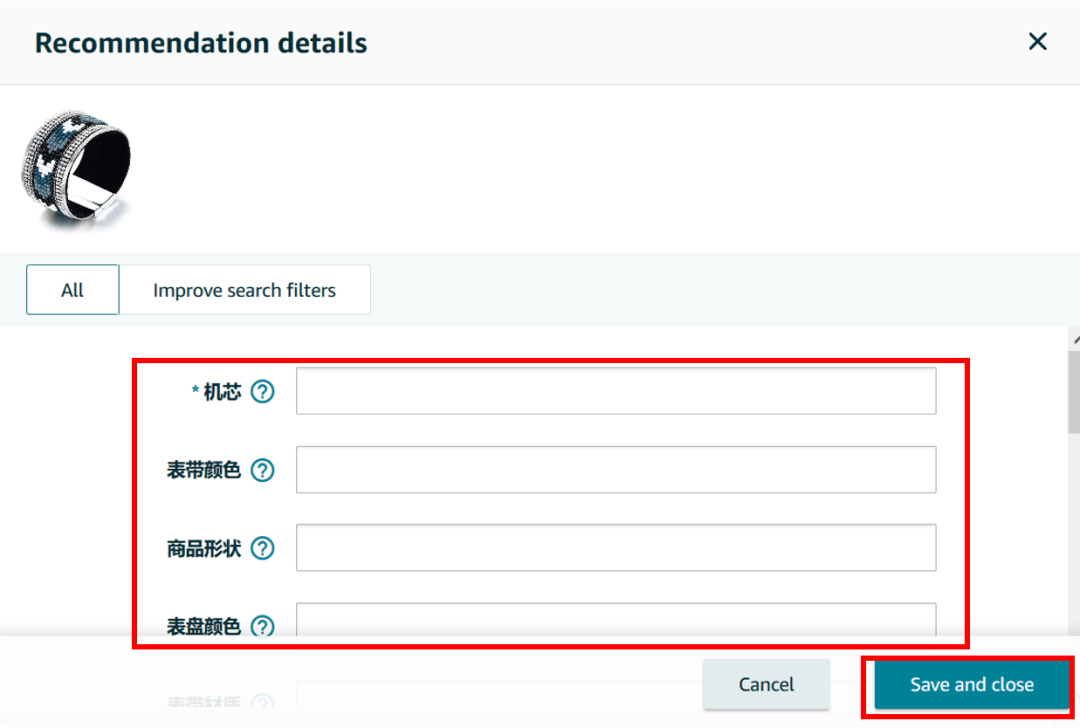
Task: Switch to the All tab
Action: (x=72, y=290)
